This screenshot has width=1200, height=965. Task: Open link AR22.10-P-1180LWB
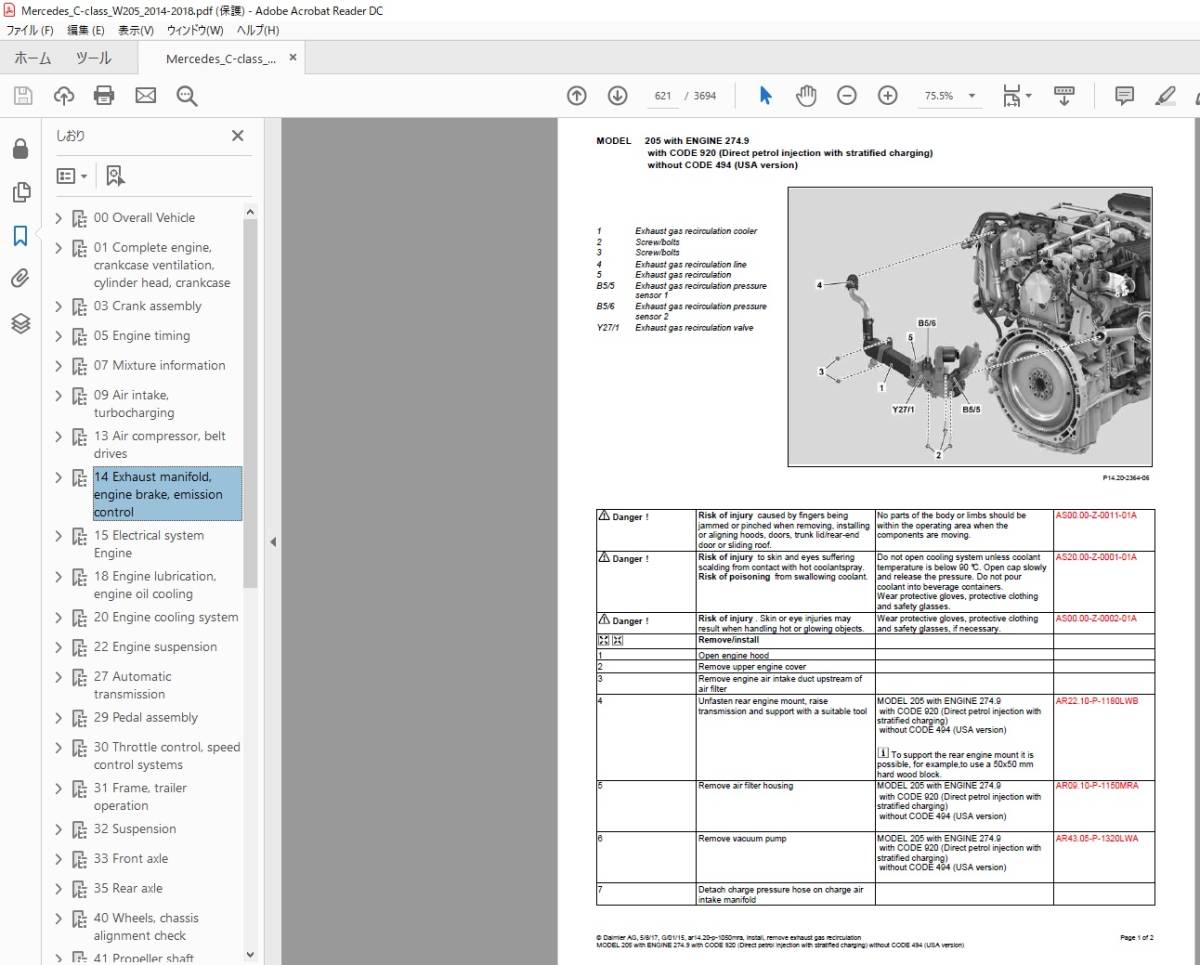(1097, 701)
